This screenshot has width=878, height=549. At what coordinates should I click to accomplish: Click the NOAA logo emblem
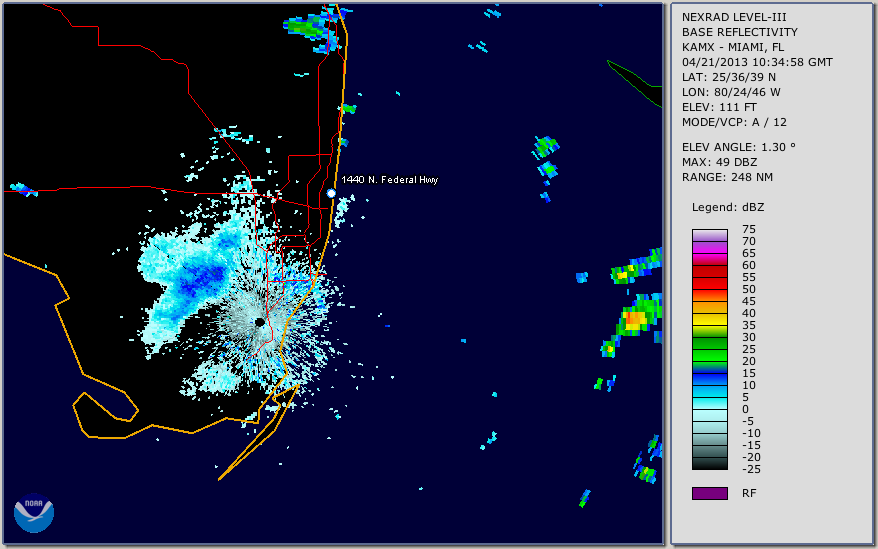point(34,513)
